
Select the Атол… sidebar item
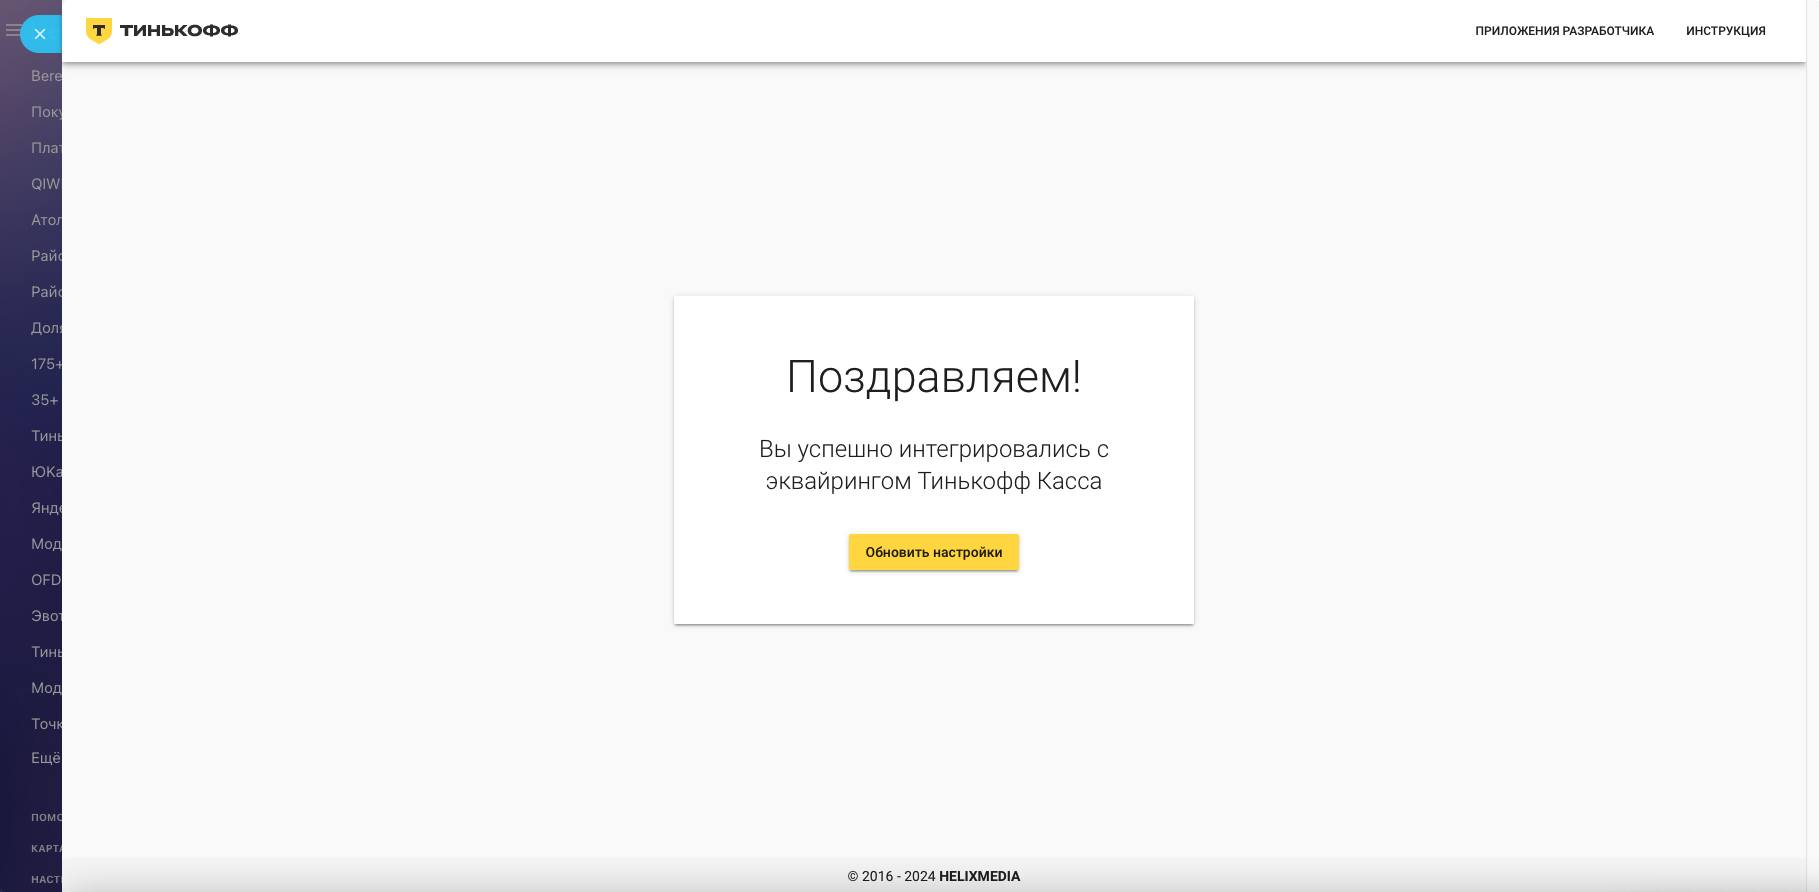pyautogui.click(x=46, y=220)
